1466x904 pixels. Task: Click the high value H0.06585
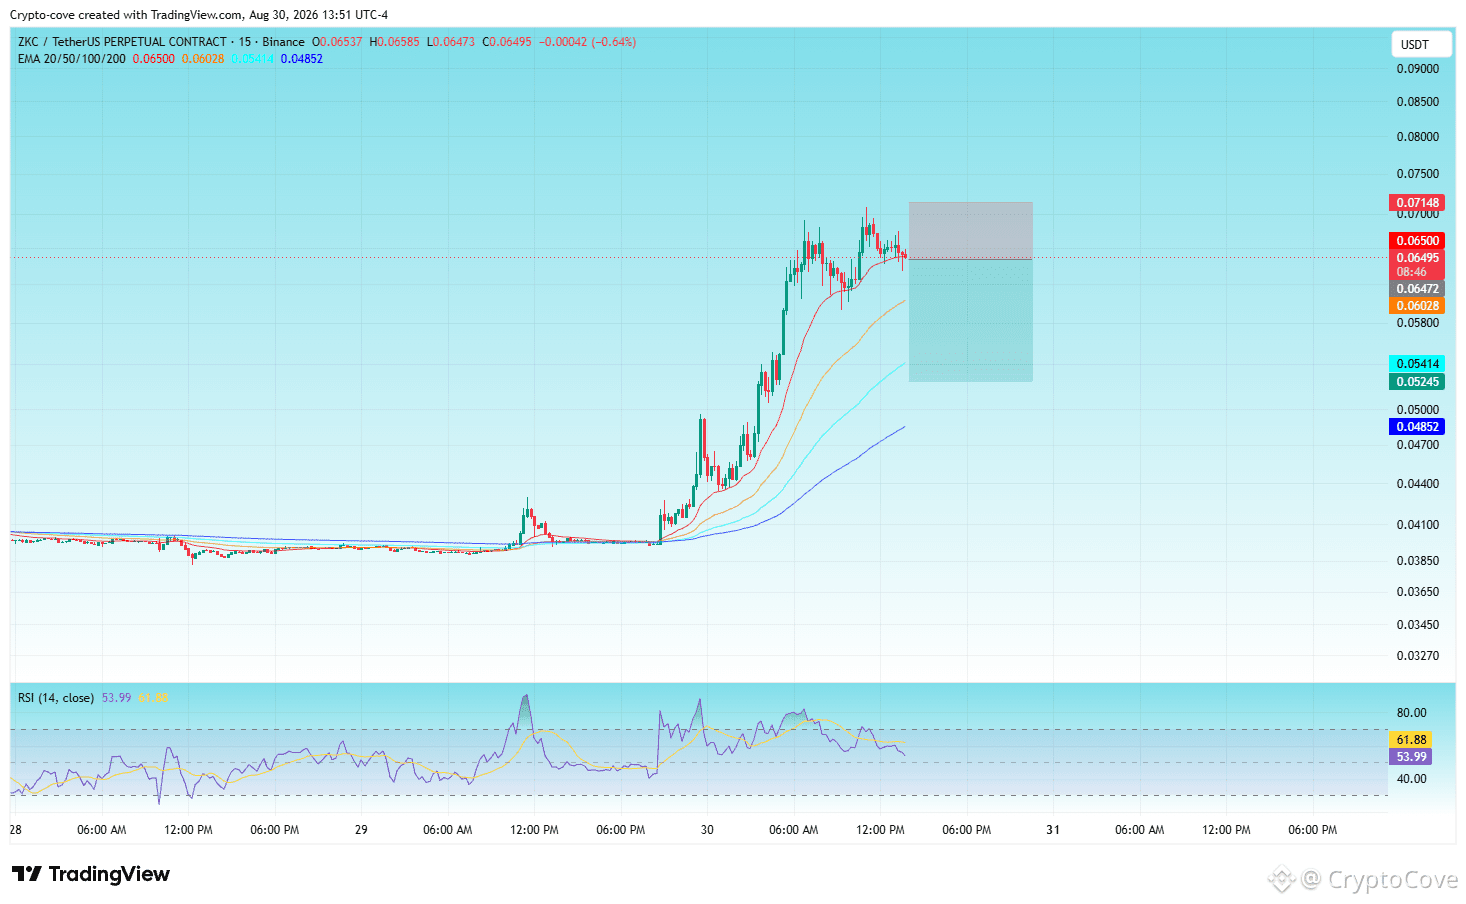coord(394,42)
